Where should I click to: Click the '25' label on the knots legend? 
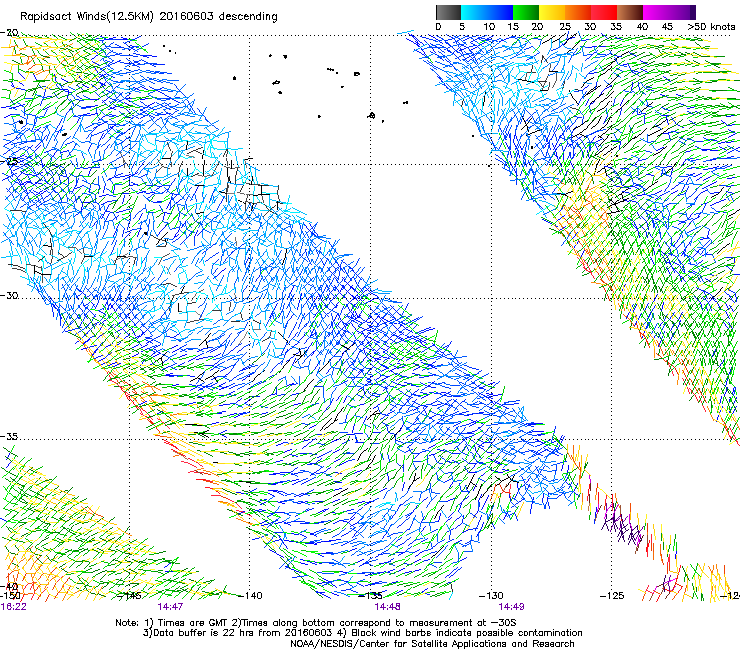click(565, 26)
